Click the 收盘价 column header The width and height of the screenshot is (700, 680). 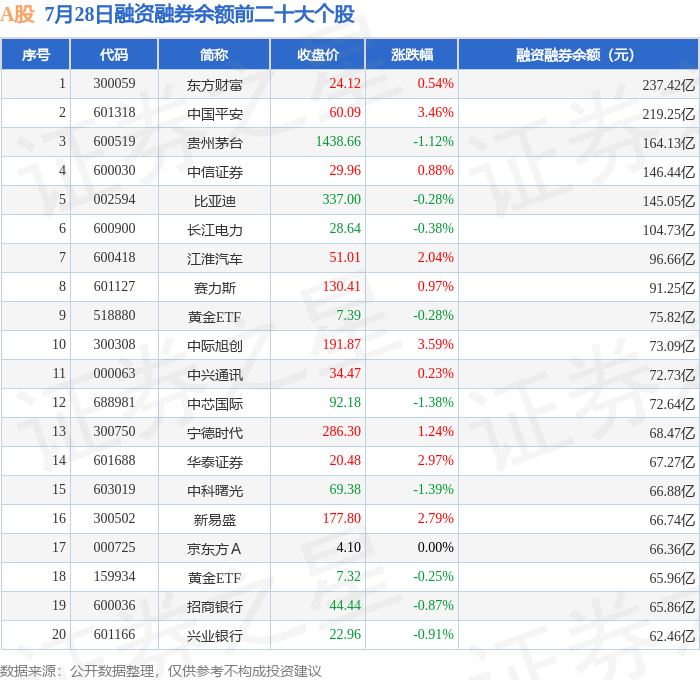pyautogui.click(x=318, y=54)
